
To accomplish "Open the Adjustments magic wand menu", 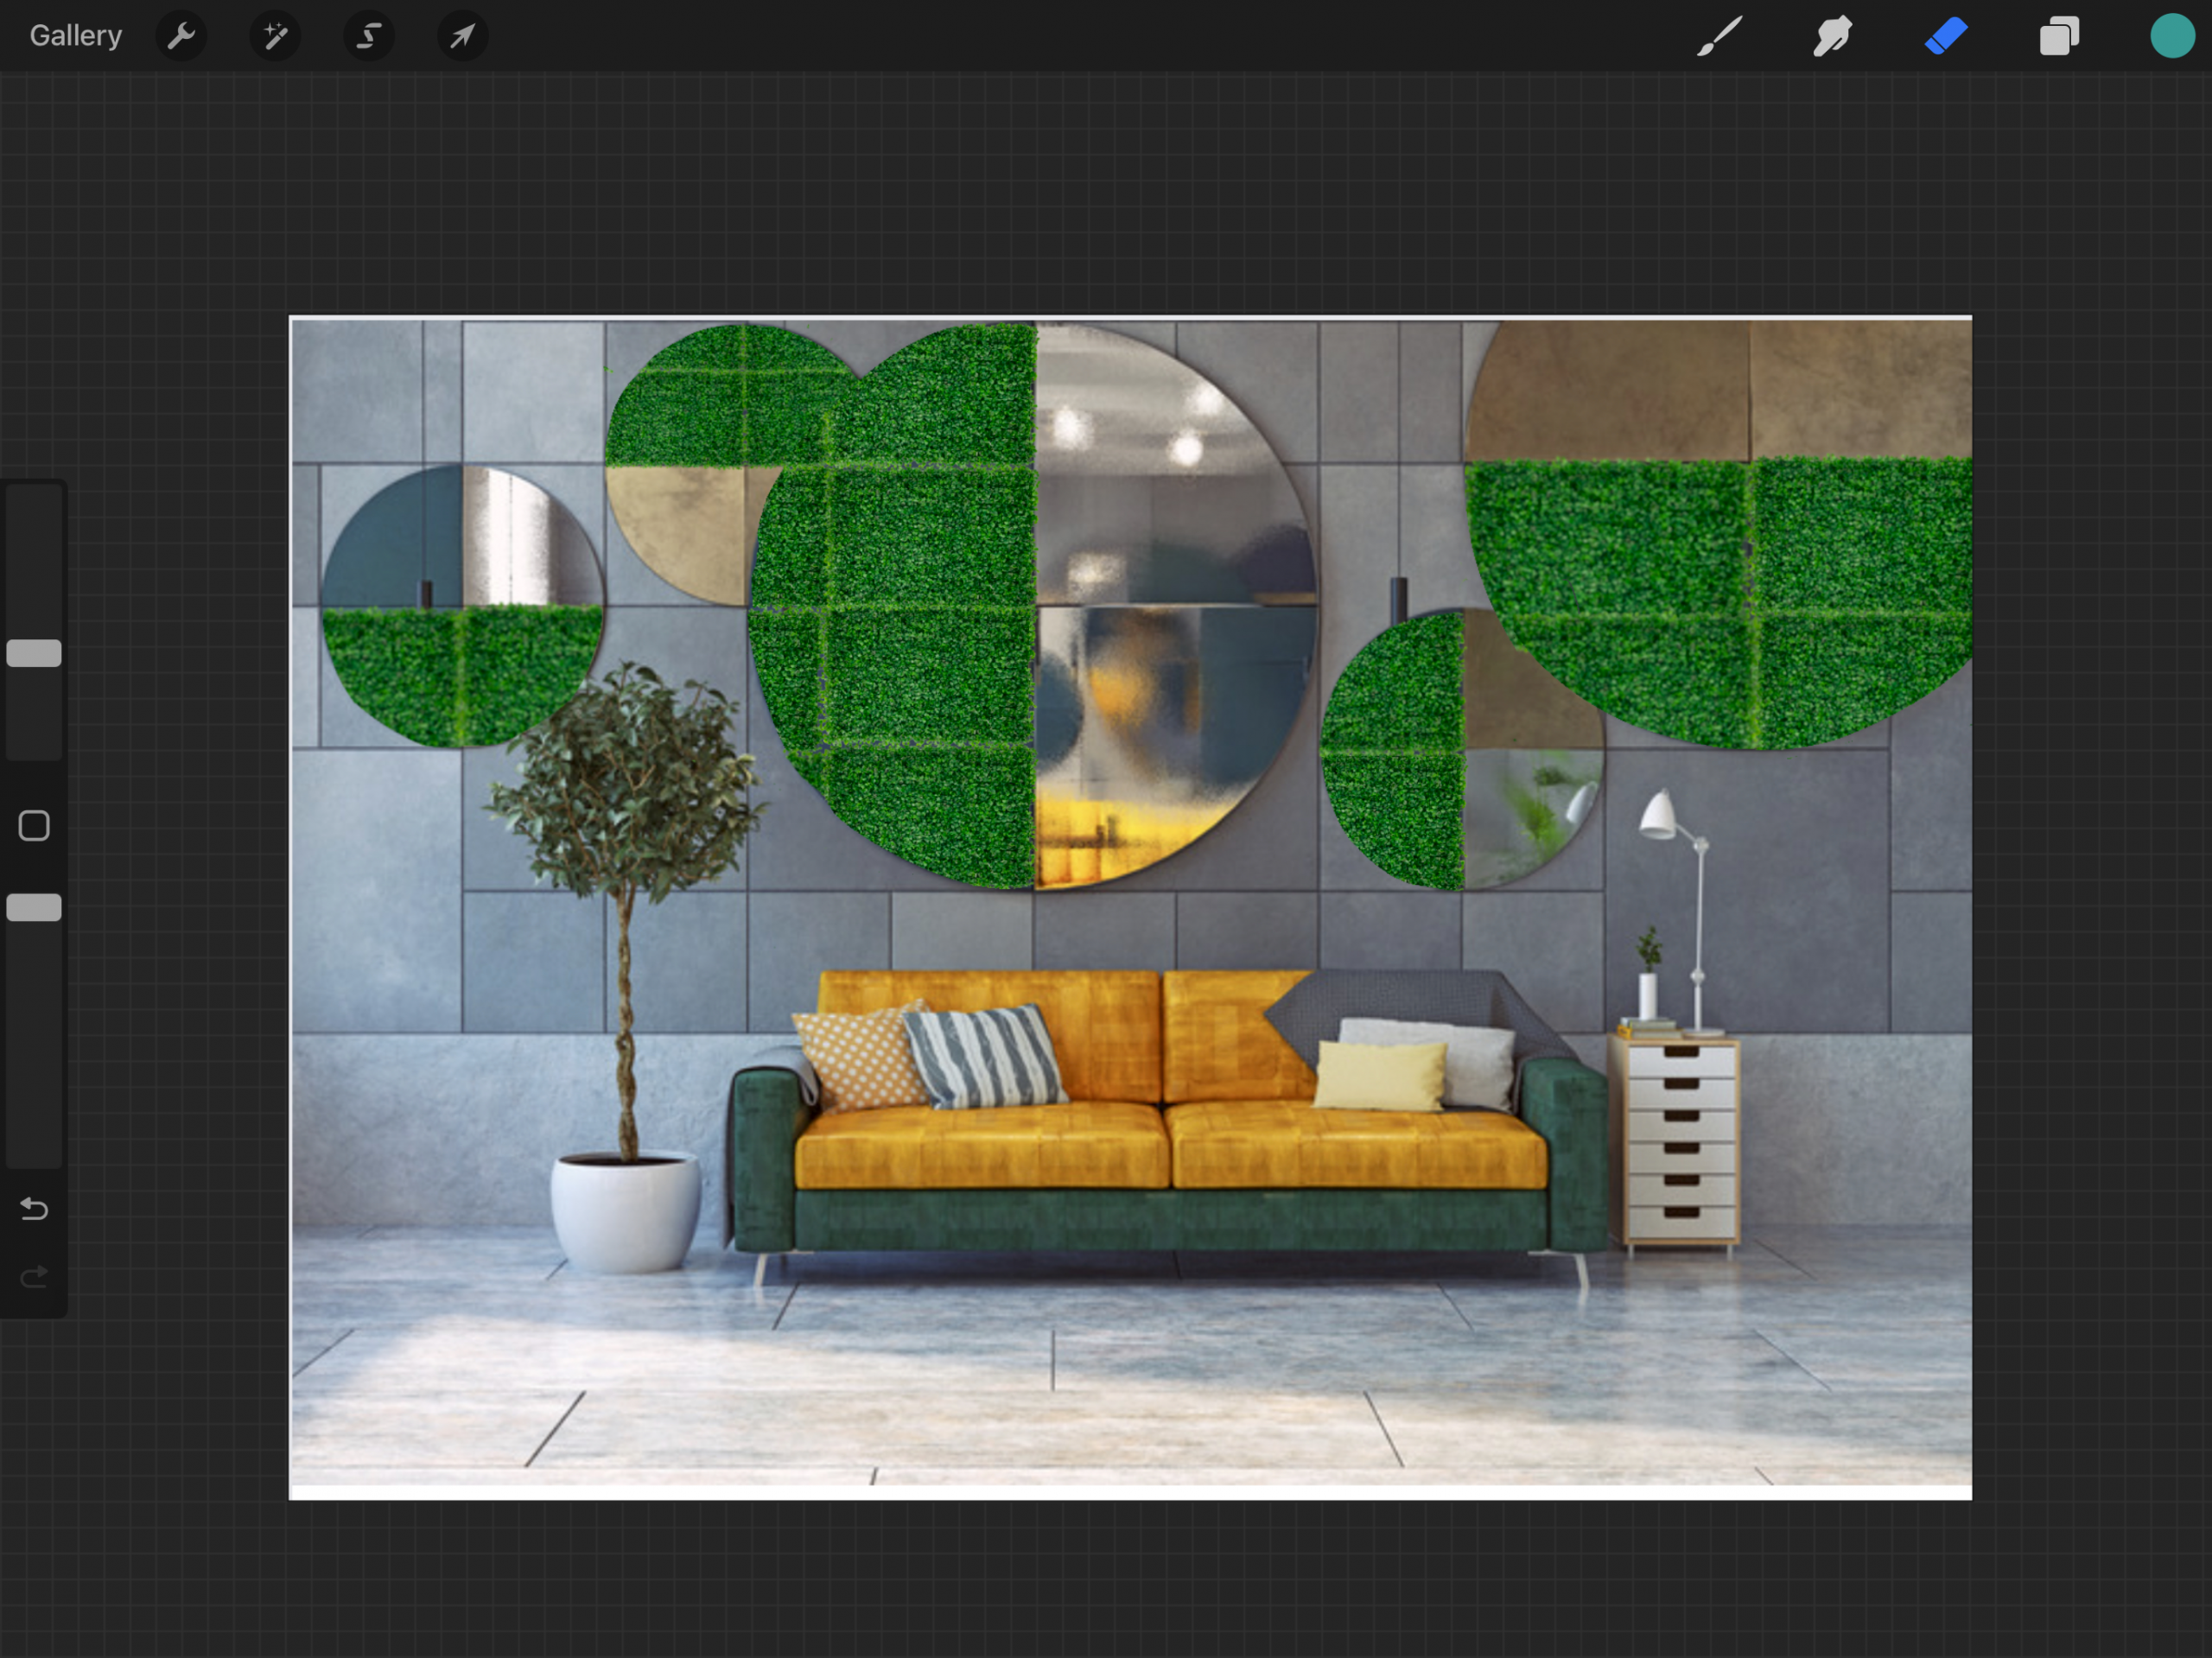I will 275,37.
